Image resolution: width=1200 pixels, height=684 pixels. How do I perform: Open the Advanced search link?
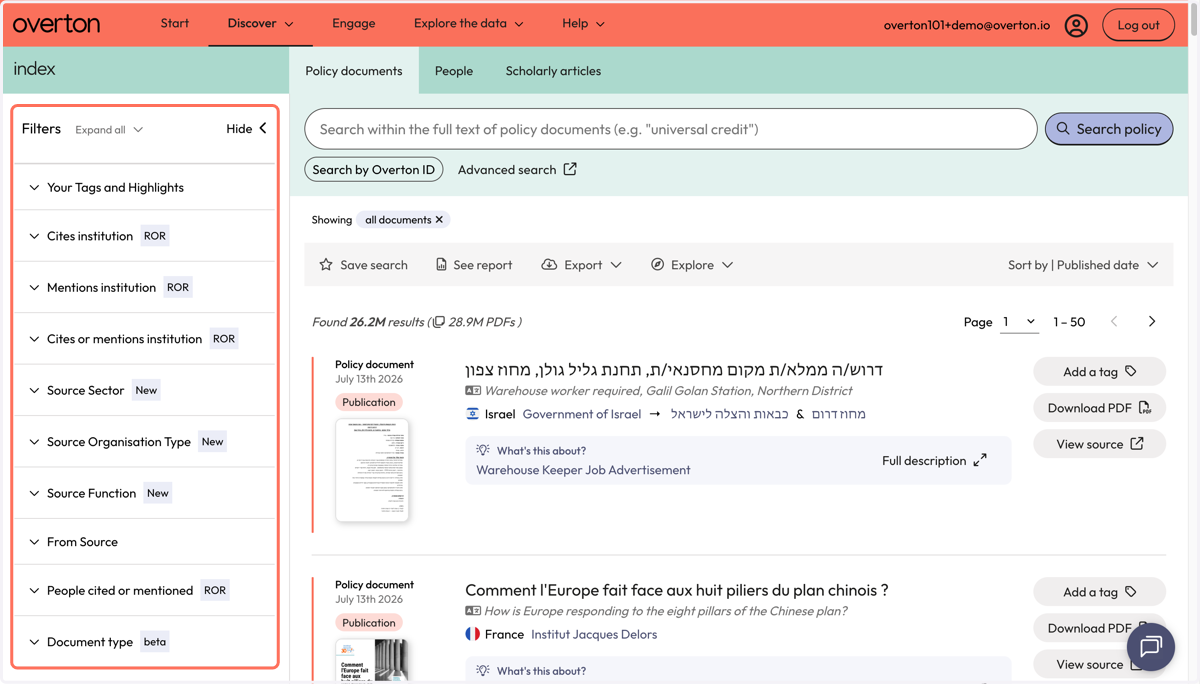[x=517, y=170]
